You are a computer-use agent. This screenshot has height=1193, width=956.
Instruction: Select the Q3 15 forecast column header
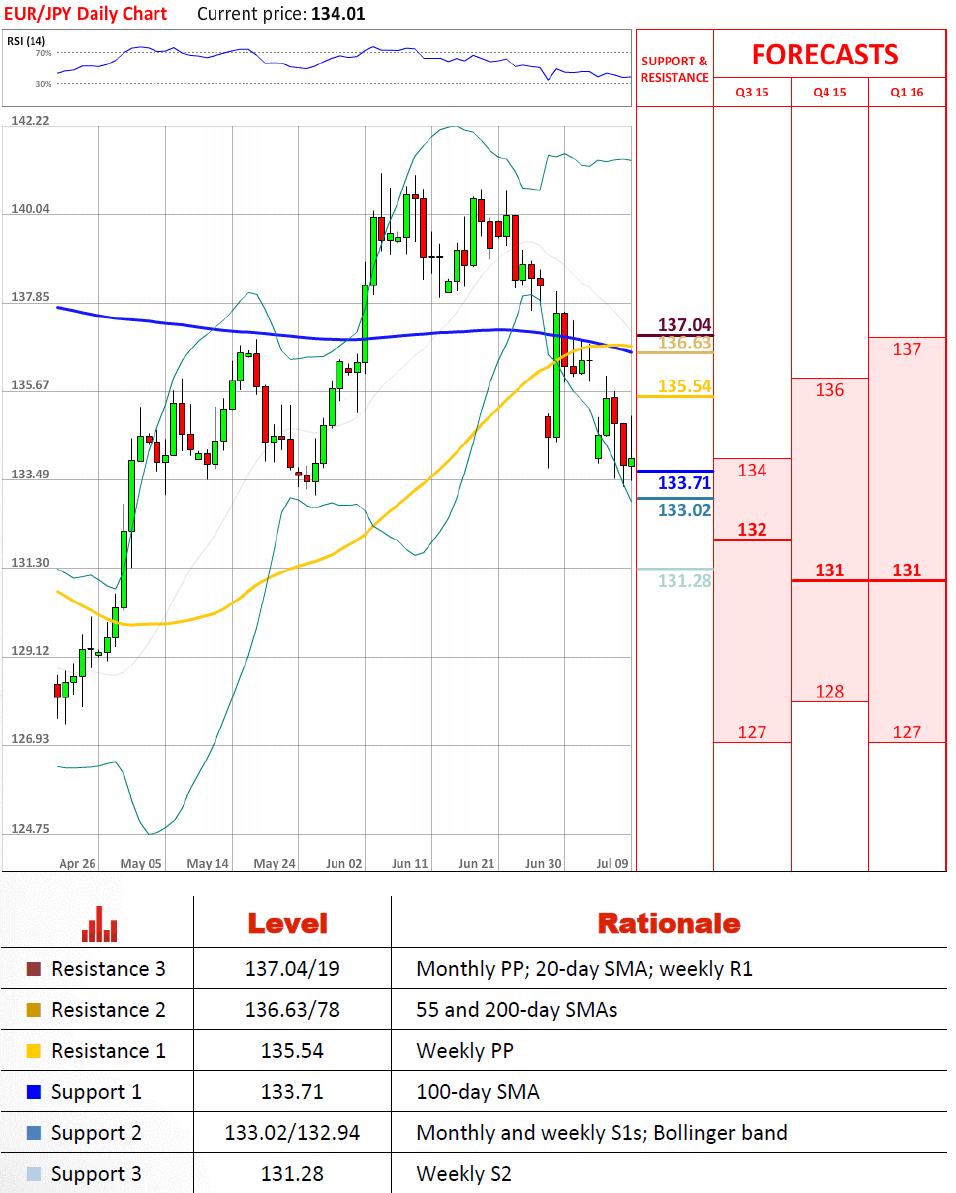coord(752,92)
